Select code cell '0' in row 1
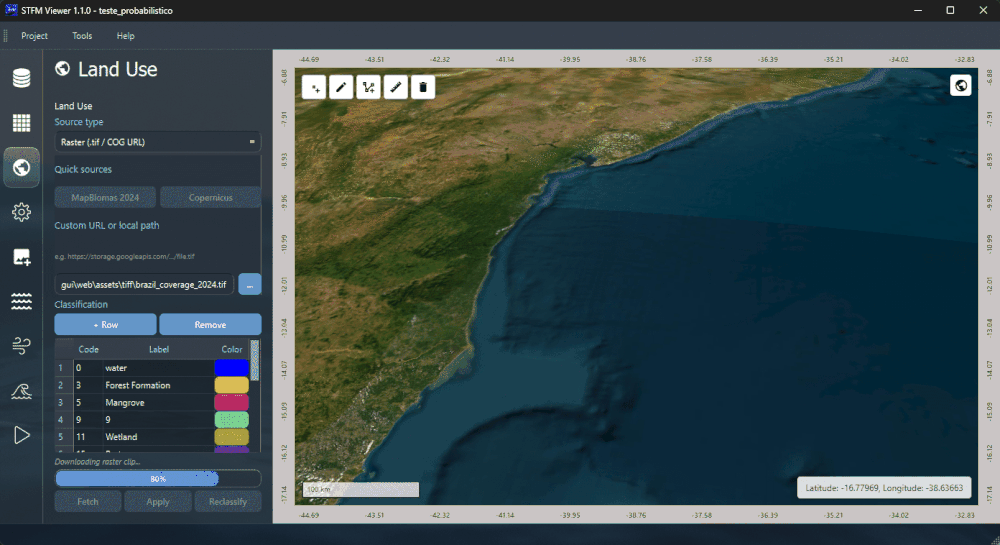Viewport: 1000px width, 545px height. click(88, 368)
